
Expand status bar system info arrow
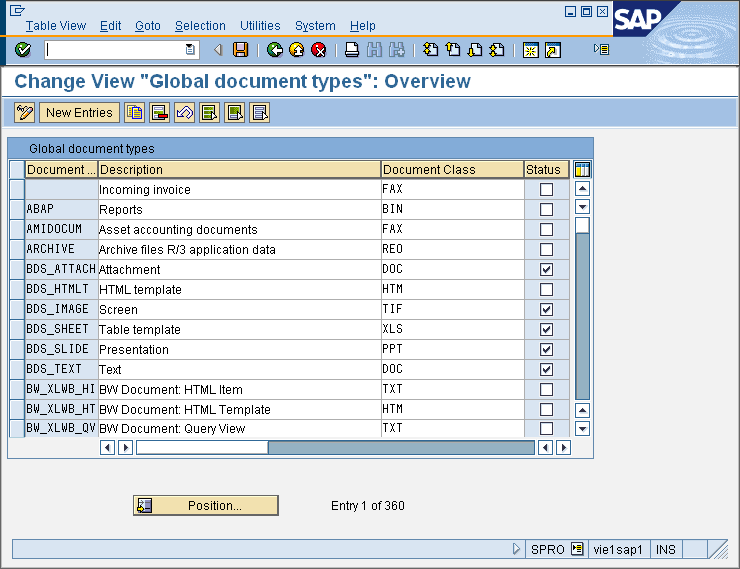[516, 549]
